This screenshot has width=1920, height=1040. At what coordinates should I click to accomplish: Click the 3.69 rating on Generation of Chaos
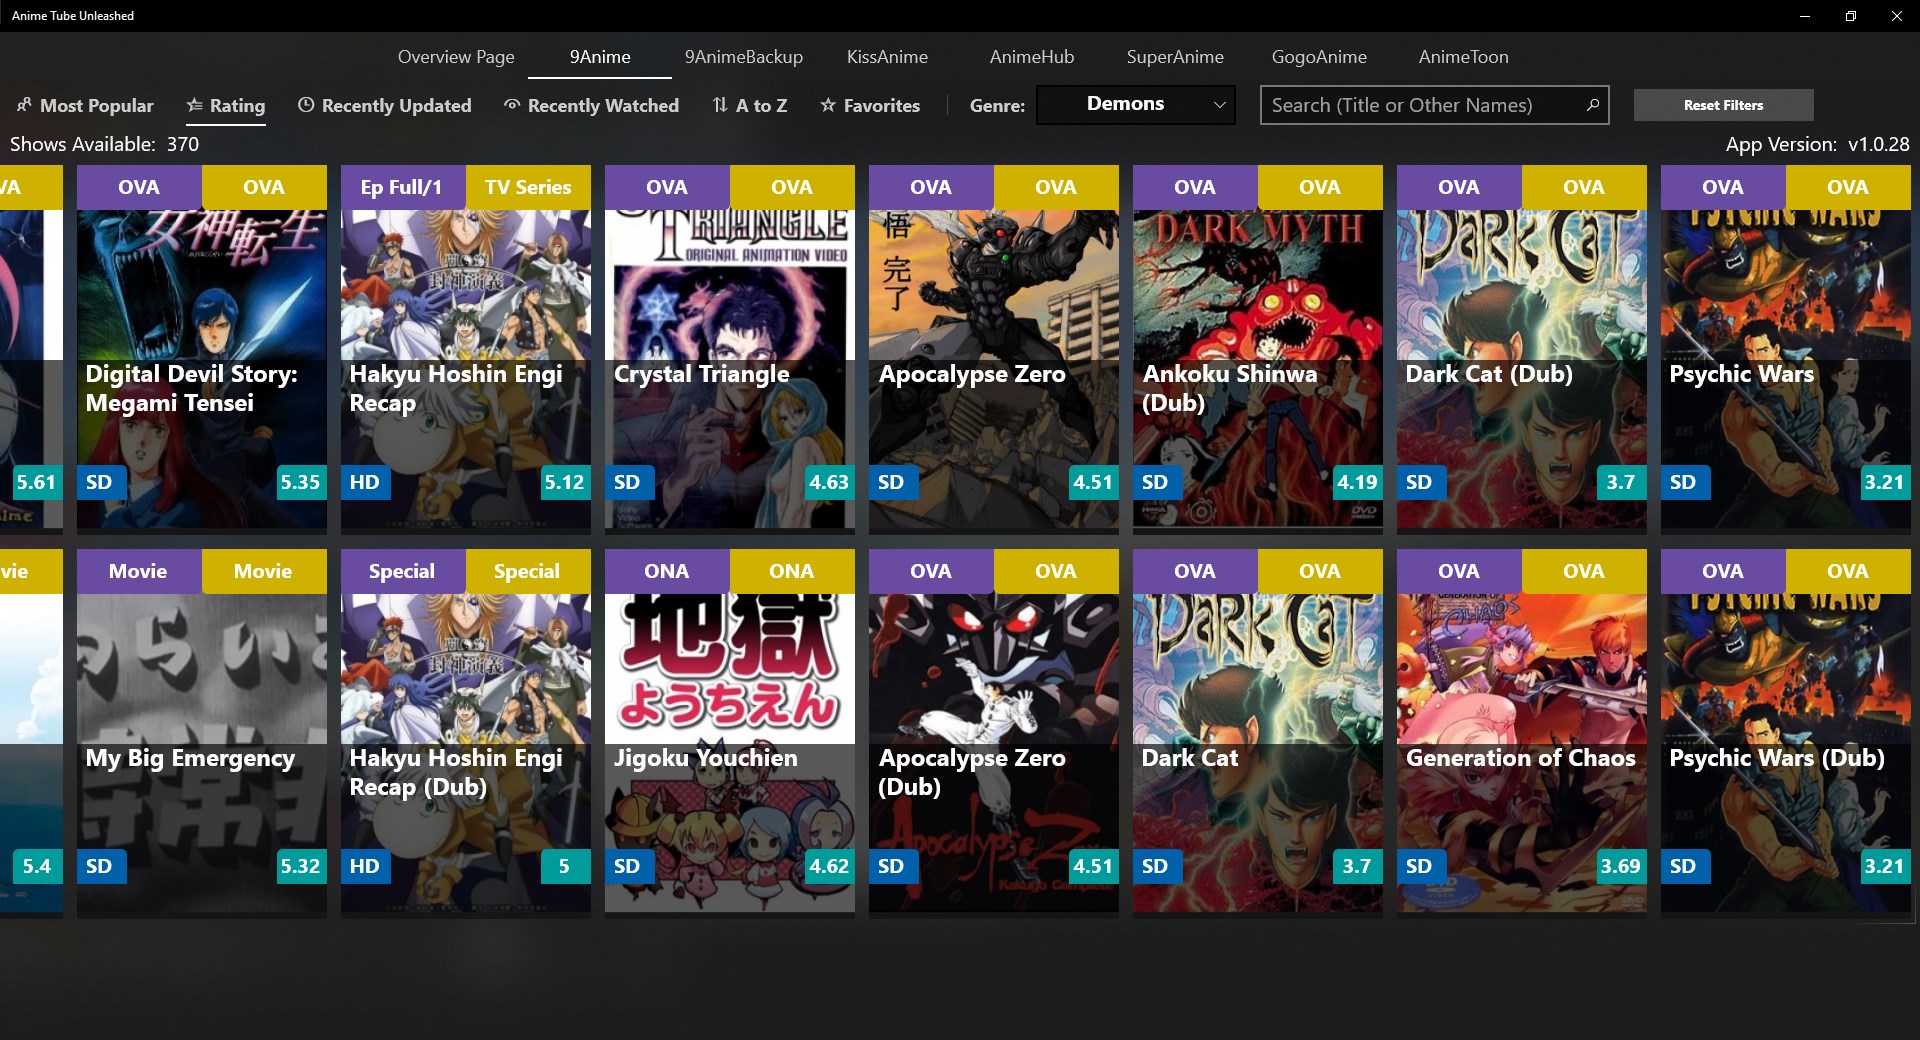click(1620, 866)
